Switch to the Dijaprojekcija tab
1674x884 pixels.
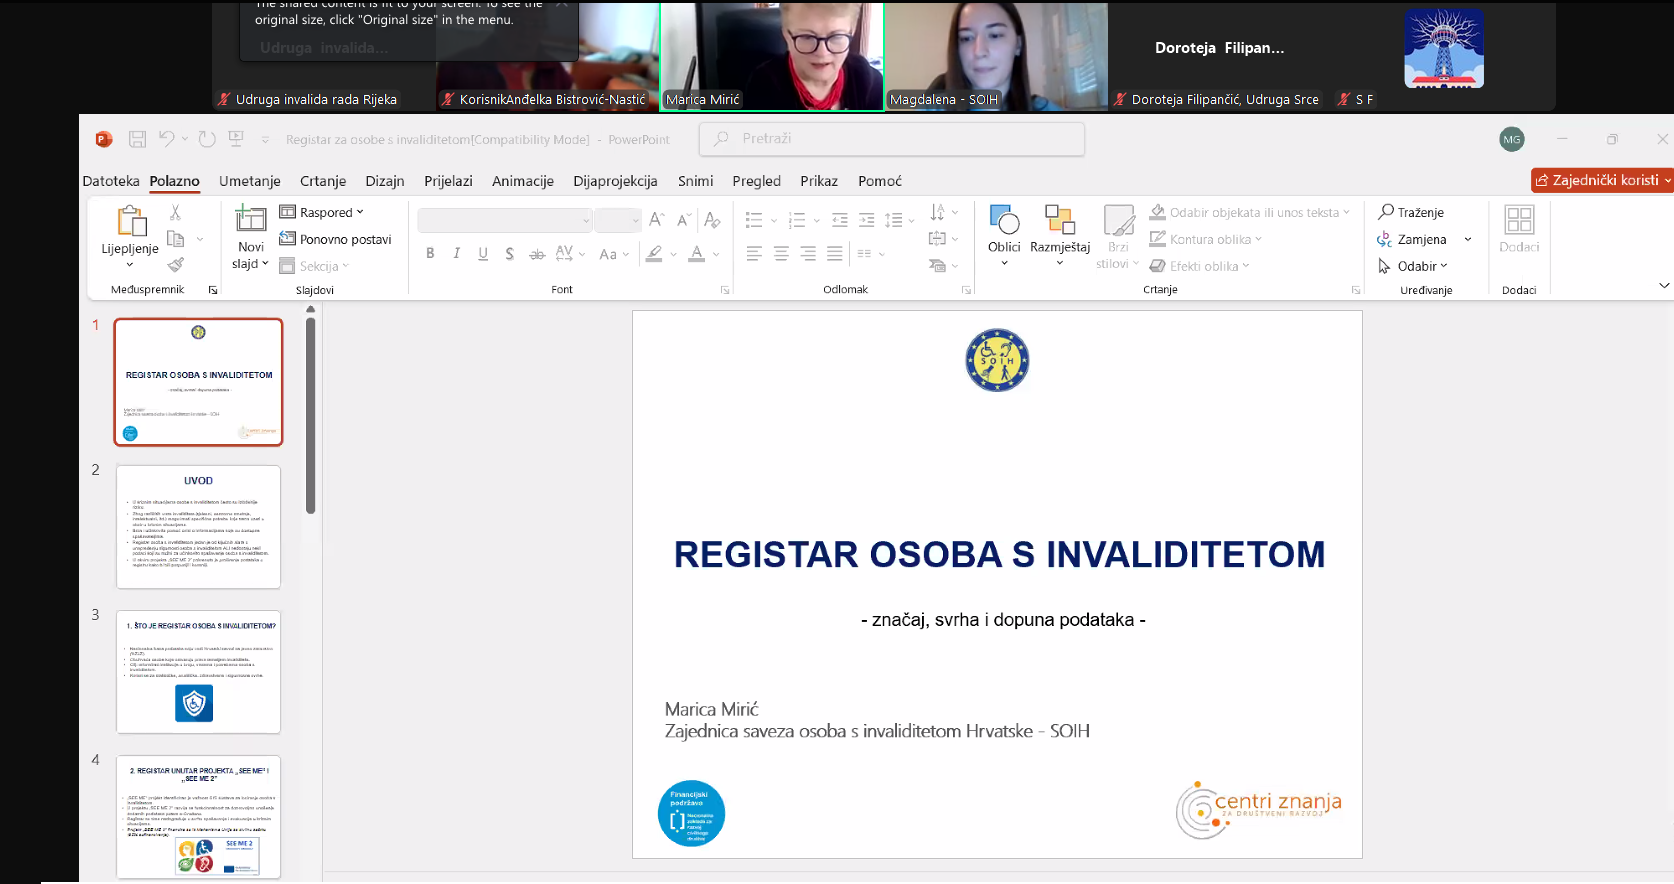coord(615,181)
